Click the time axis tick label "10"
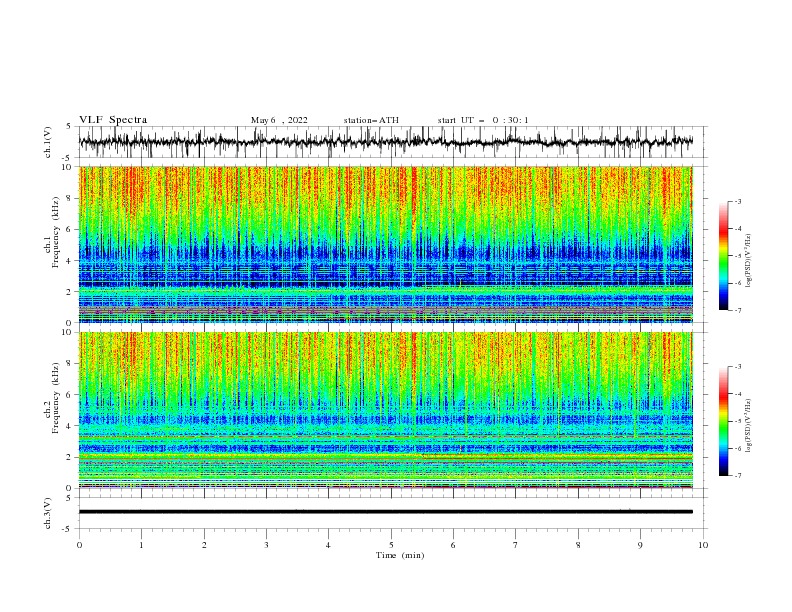The height and width of the screenshot is (612, 792). tap(703, 545)
